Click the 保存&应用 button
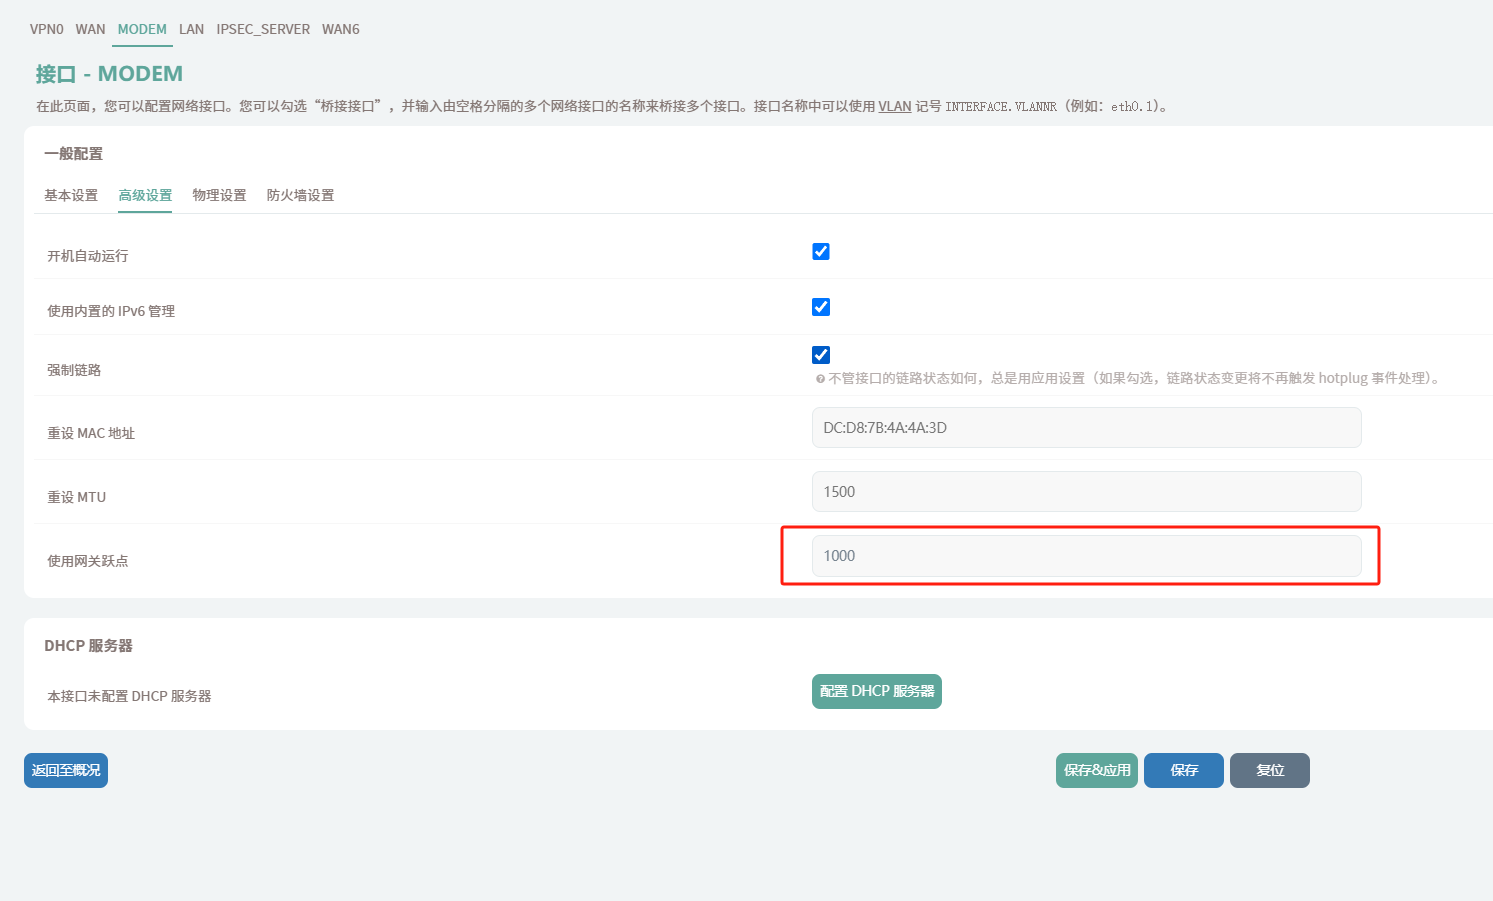The height and width of the screenshot is (901, 1493). (1097, 770)
